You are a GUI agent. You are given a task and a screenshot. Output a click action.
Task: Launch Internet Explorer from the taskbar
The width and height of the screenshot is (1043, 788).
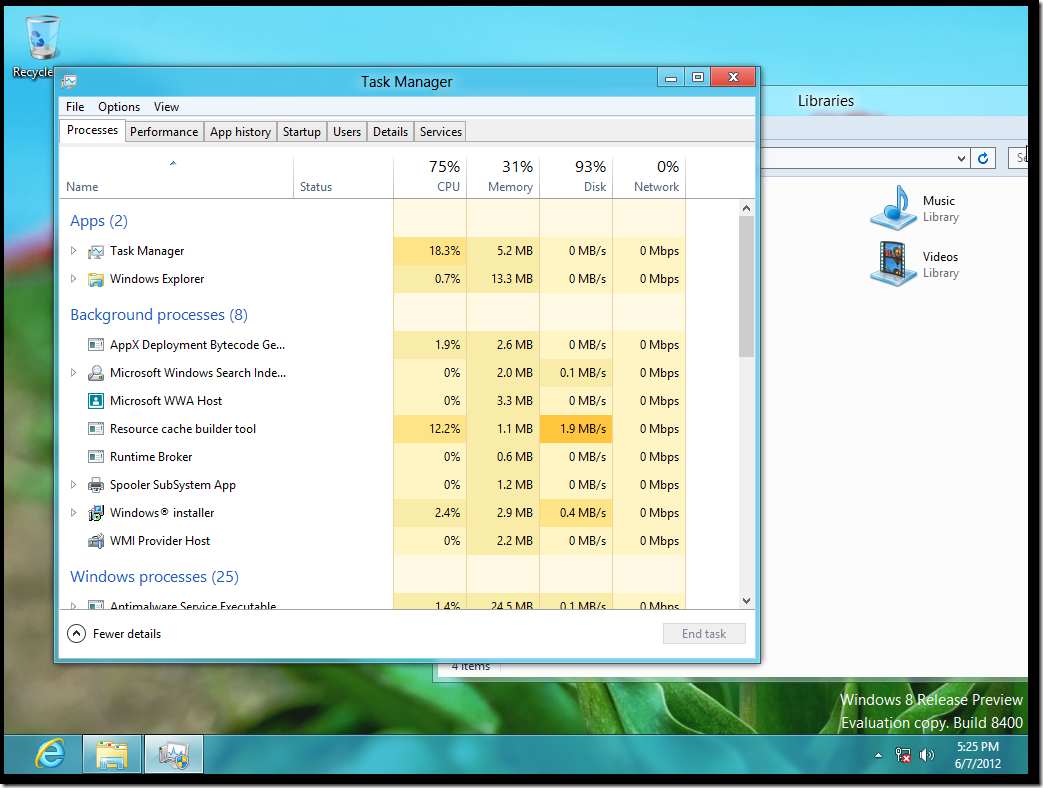(x=50, y=754)
